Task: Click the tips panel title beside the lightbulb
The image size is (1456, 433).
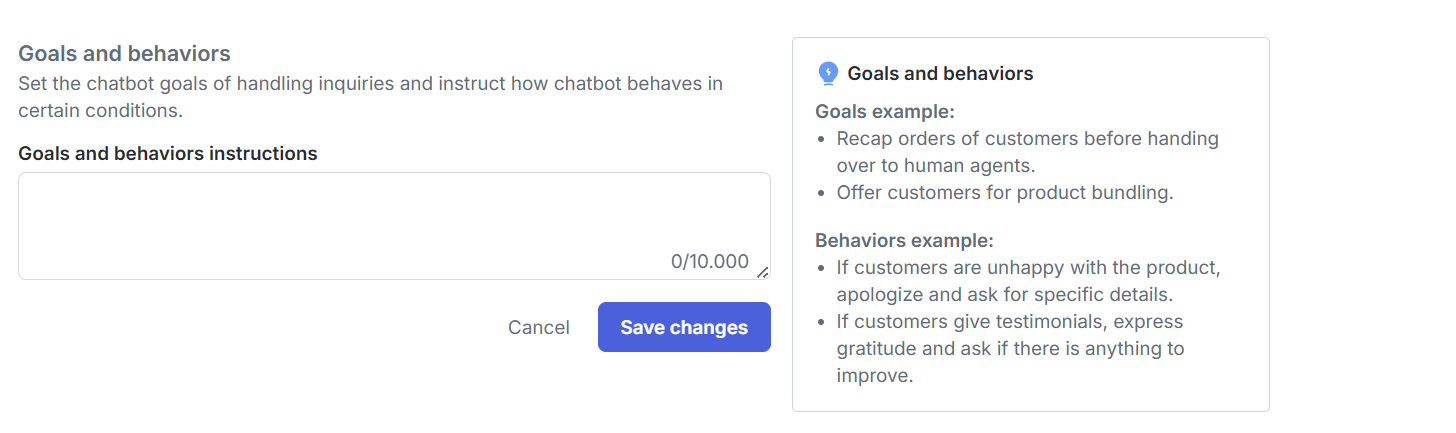Action: pyautogui.click(x=940, y=73)
